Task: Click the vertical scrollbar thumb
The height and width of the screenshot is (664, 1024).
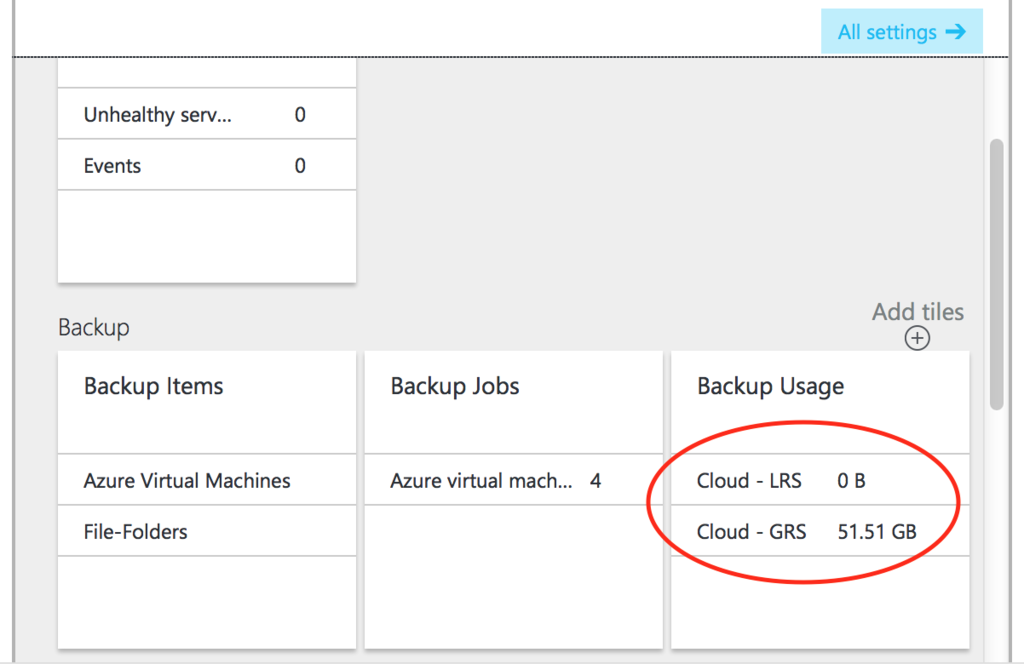Action: (x=996, y=274)
